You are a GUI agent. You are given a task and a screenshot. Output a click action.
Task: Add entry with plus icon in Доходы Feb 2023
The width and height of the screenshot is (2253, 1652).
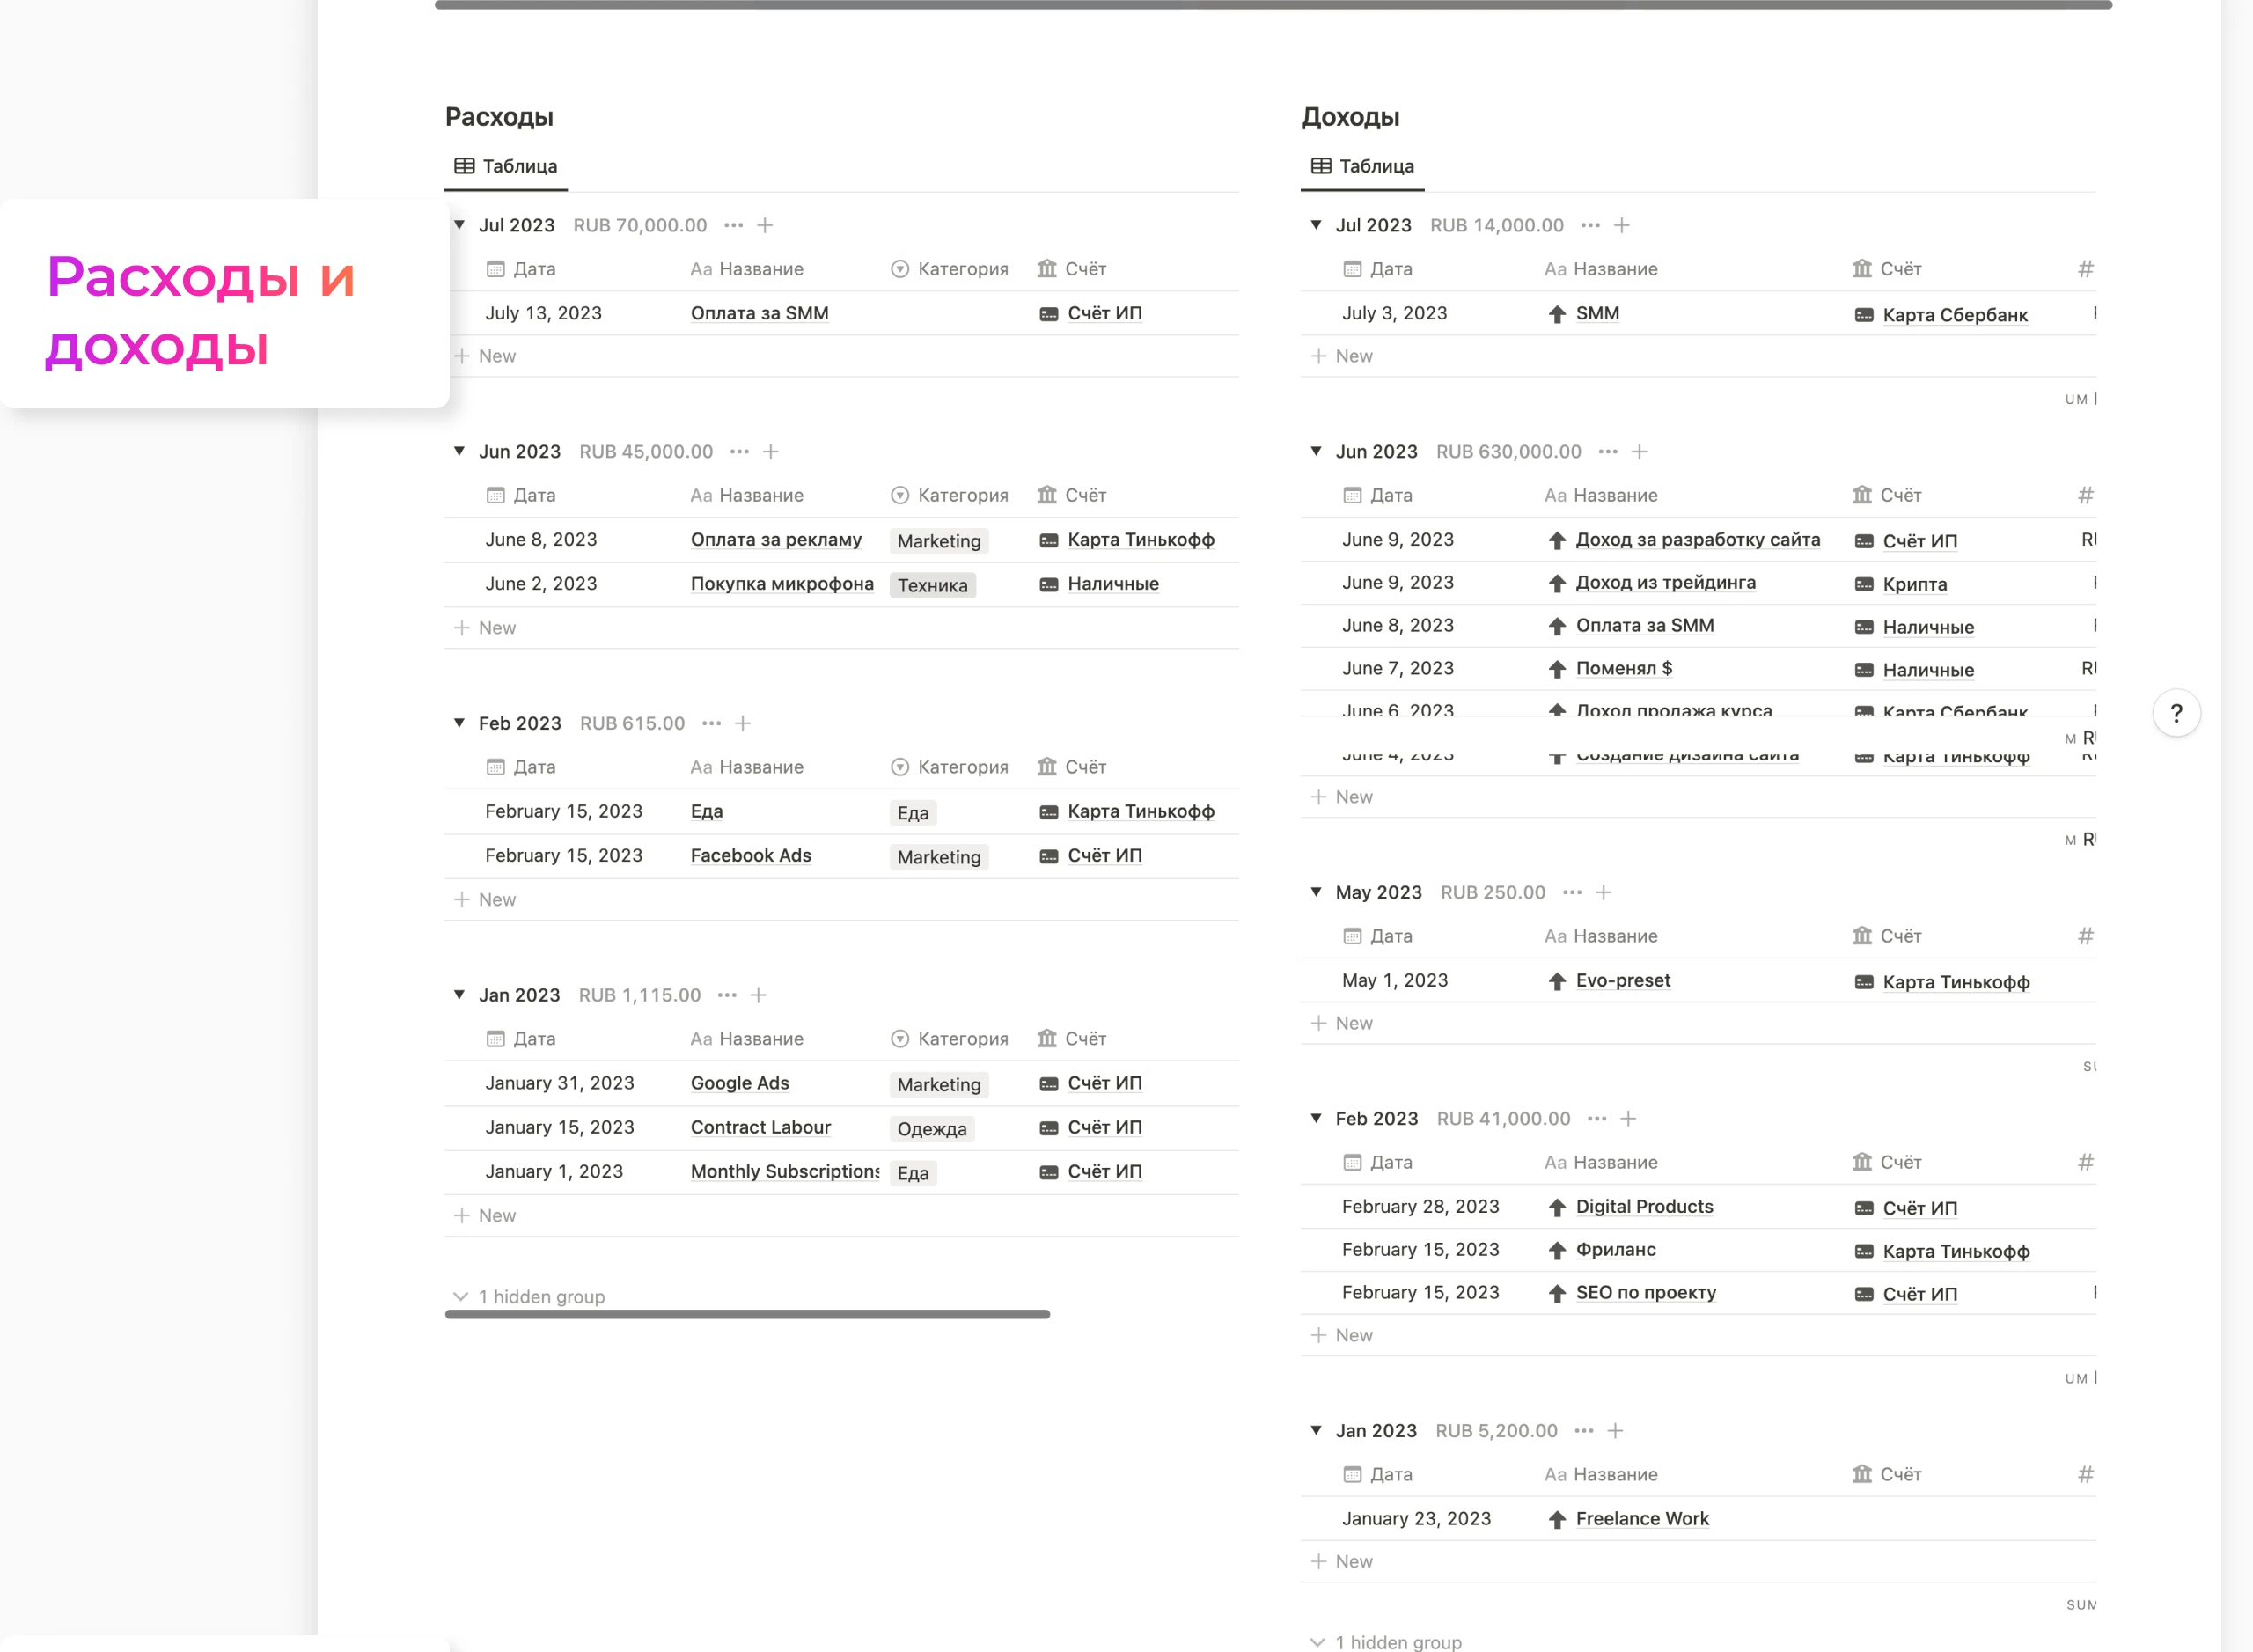coord(1629,1118)
